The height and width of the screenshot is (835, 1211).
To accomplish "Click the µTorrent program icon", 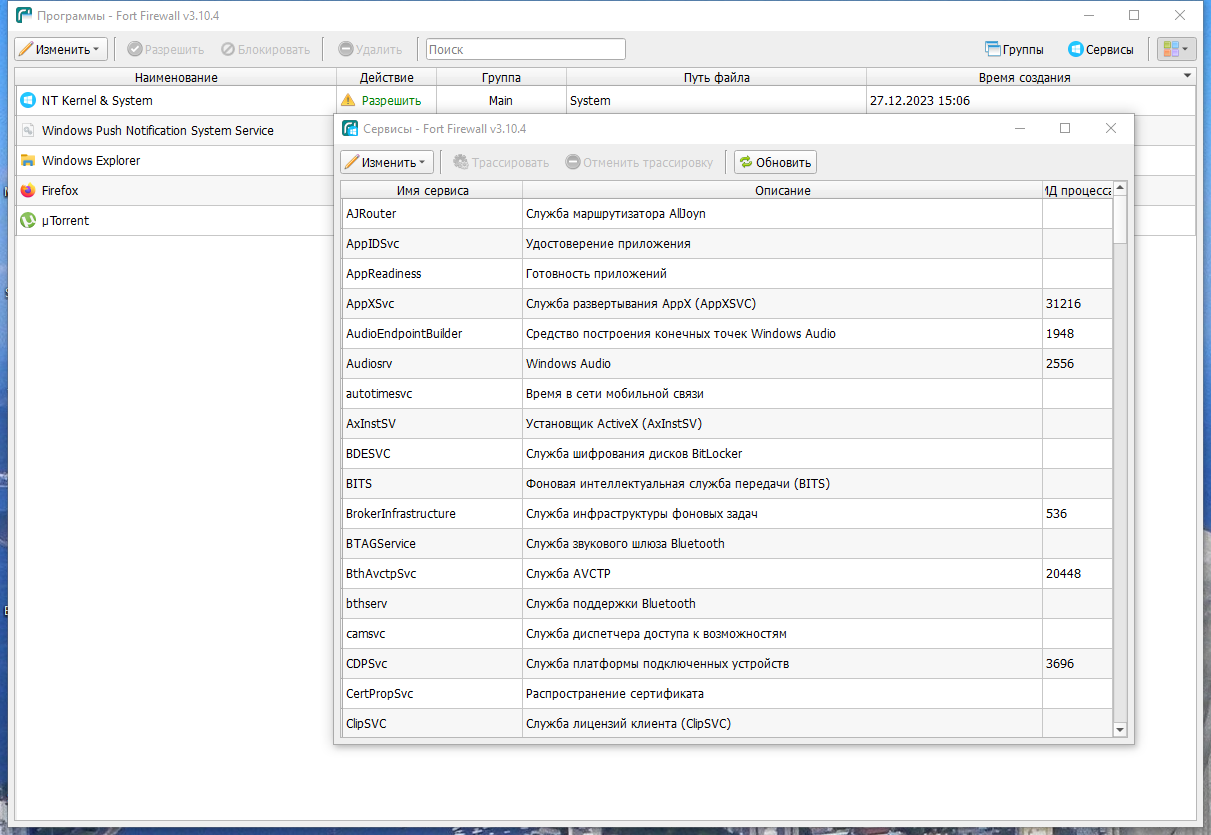I will pyautogui.click(x=28, y=220).
